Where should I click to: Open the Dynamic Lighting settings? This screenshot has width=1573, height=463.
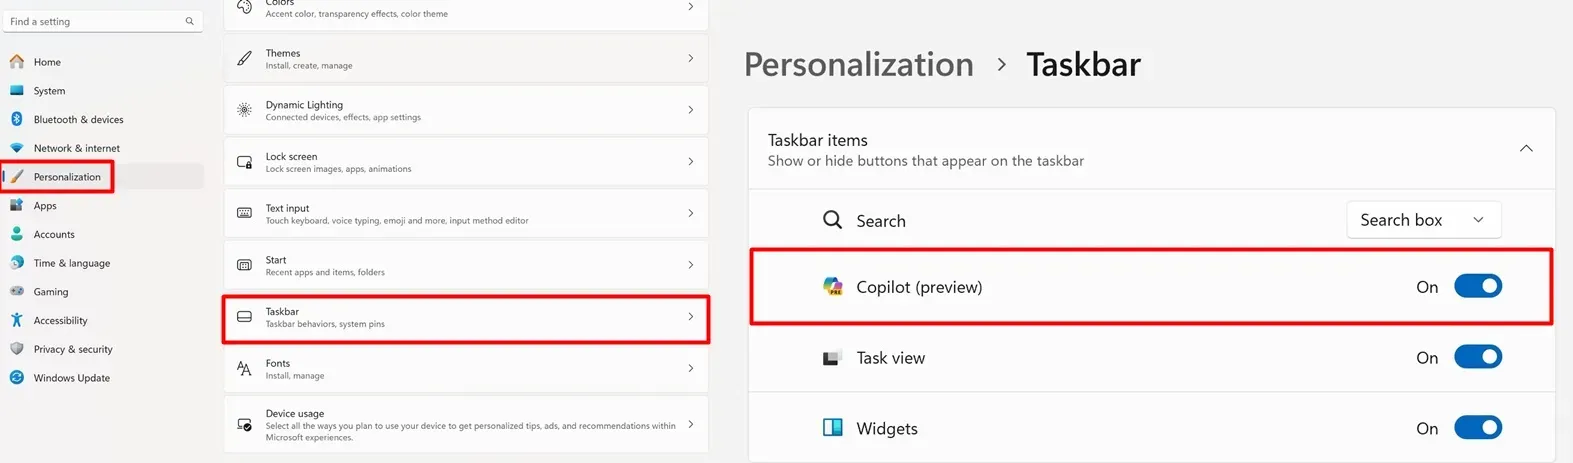pos(466,110)
